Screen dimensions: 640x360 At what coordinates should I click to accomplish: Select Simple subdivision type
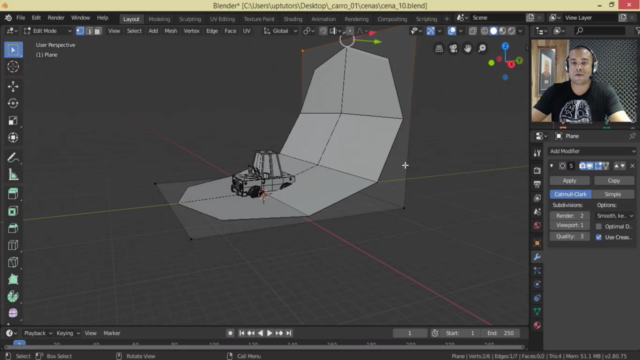pyautogui.click(x=613, y=194)
